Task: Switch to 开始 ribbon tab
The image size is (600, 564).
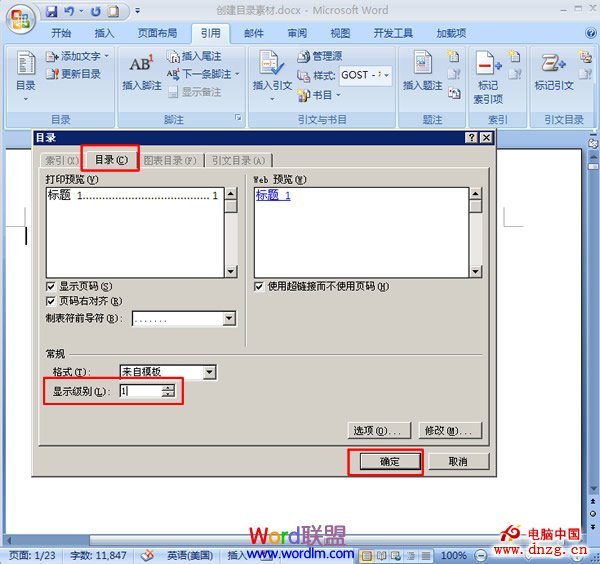Action: point(61,33)
